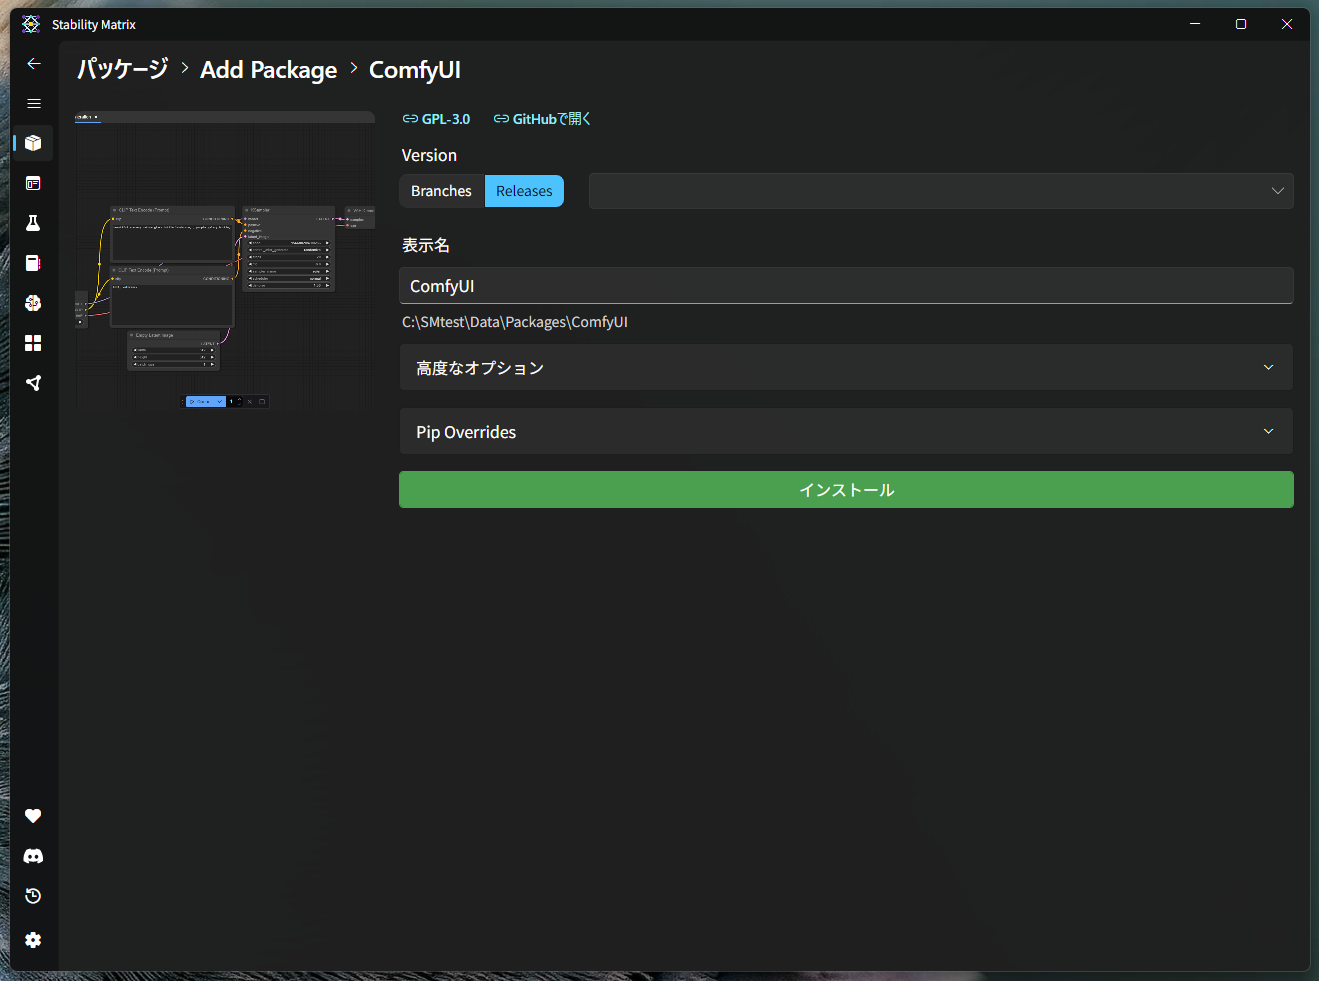Image resolution: width=1319 pixels, height=981 pixels.
Task: Click the Version heading label
Action: (x=429, y=155)
